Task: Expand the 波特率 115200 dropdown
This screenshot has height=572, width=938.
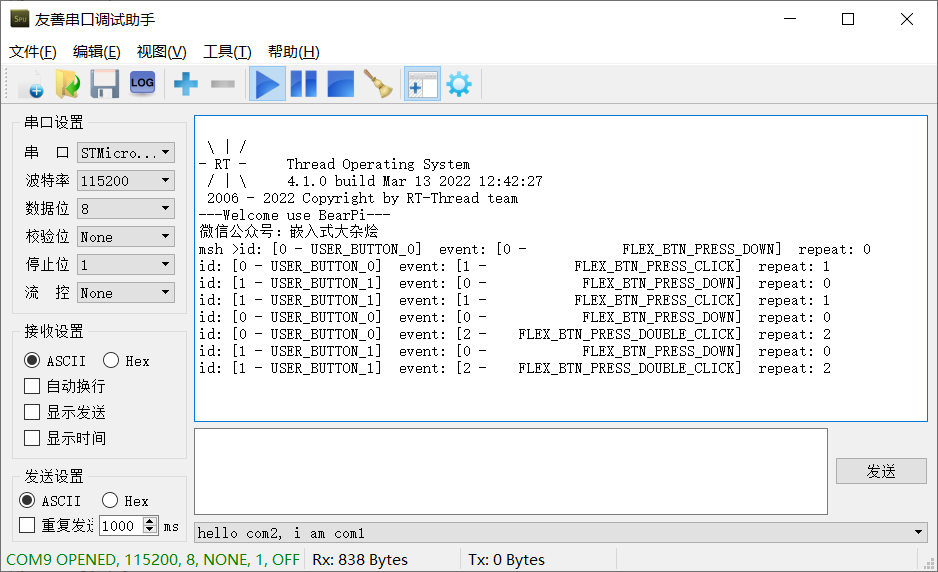Action: (x=126, y=181)
